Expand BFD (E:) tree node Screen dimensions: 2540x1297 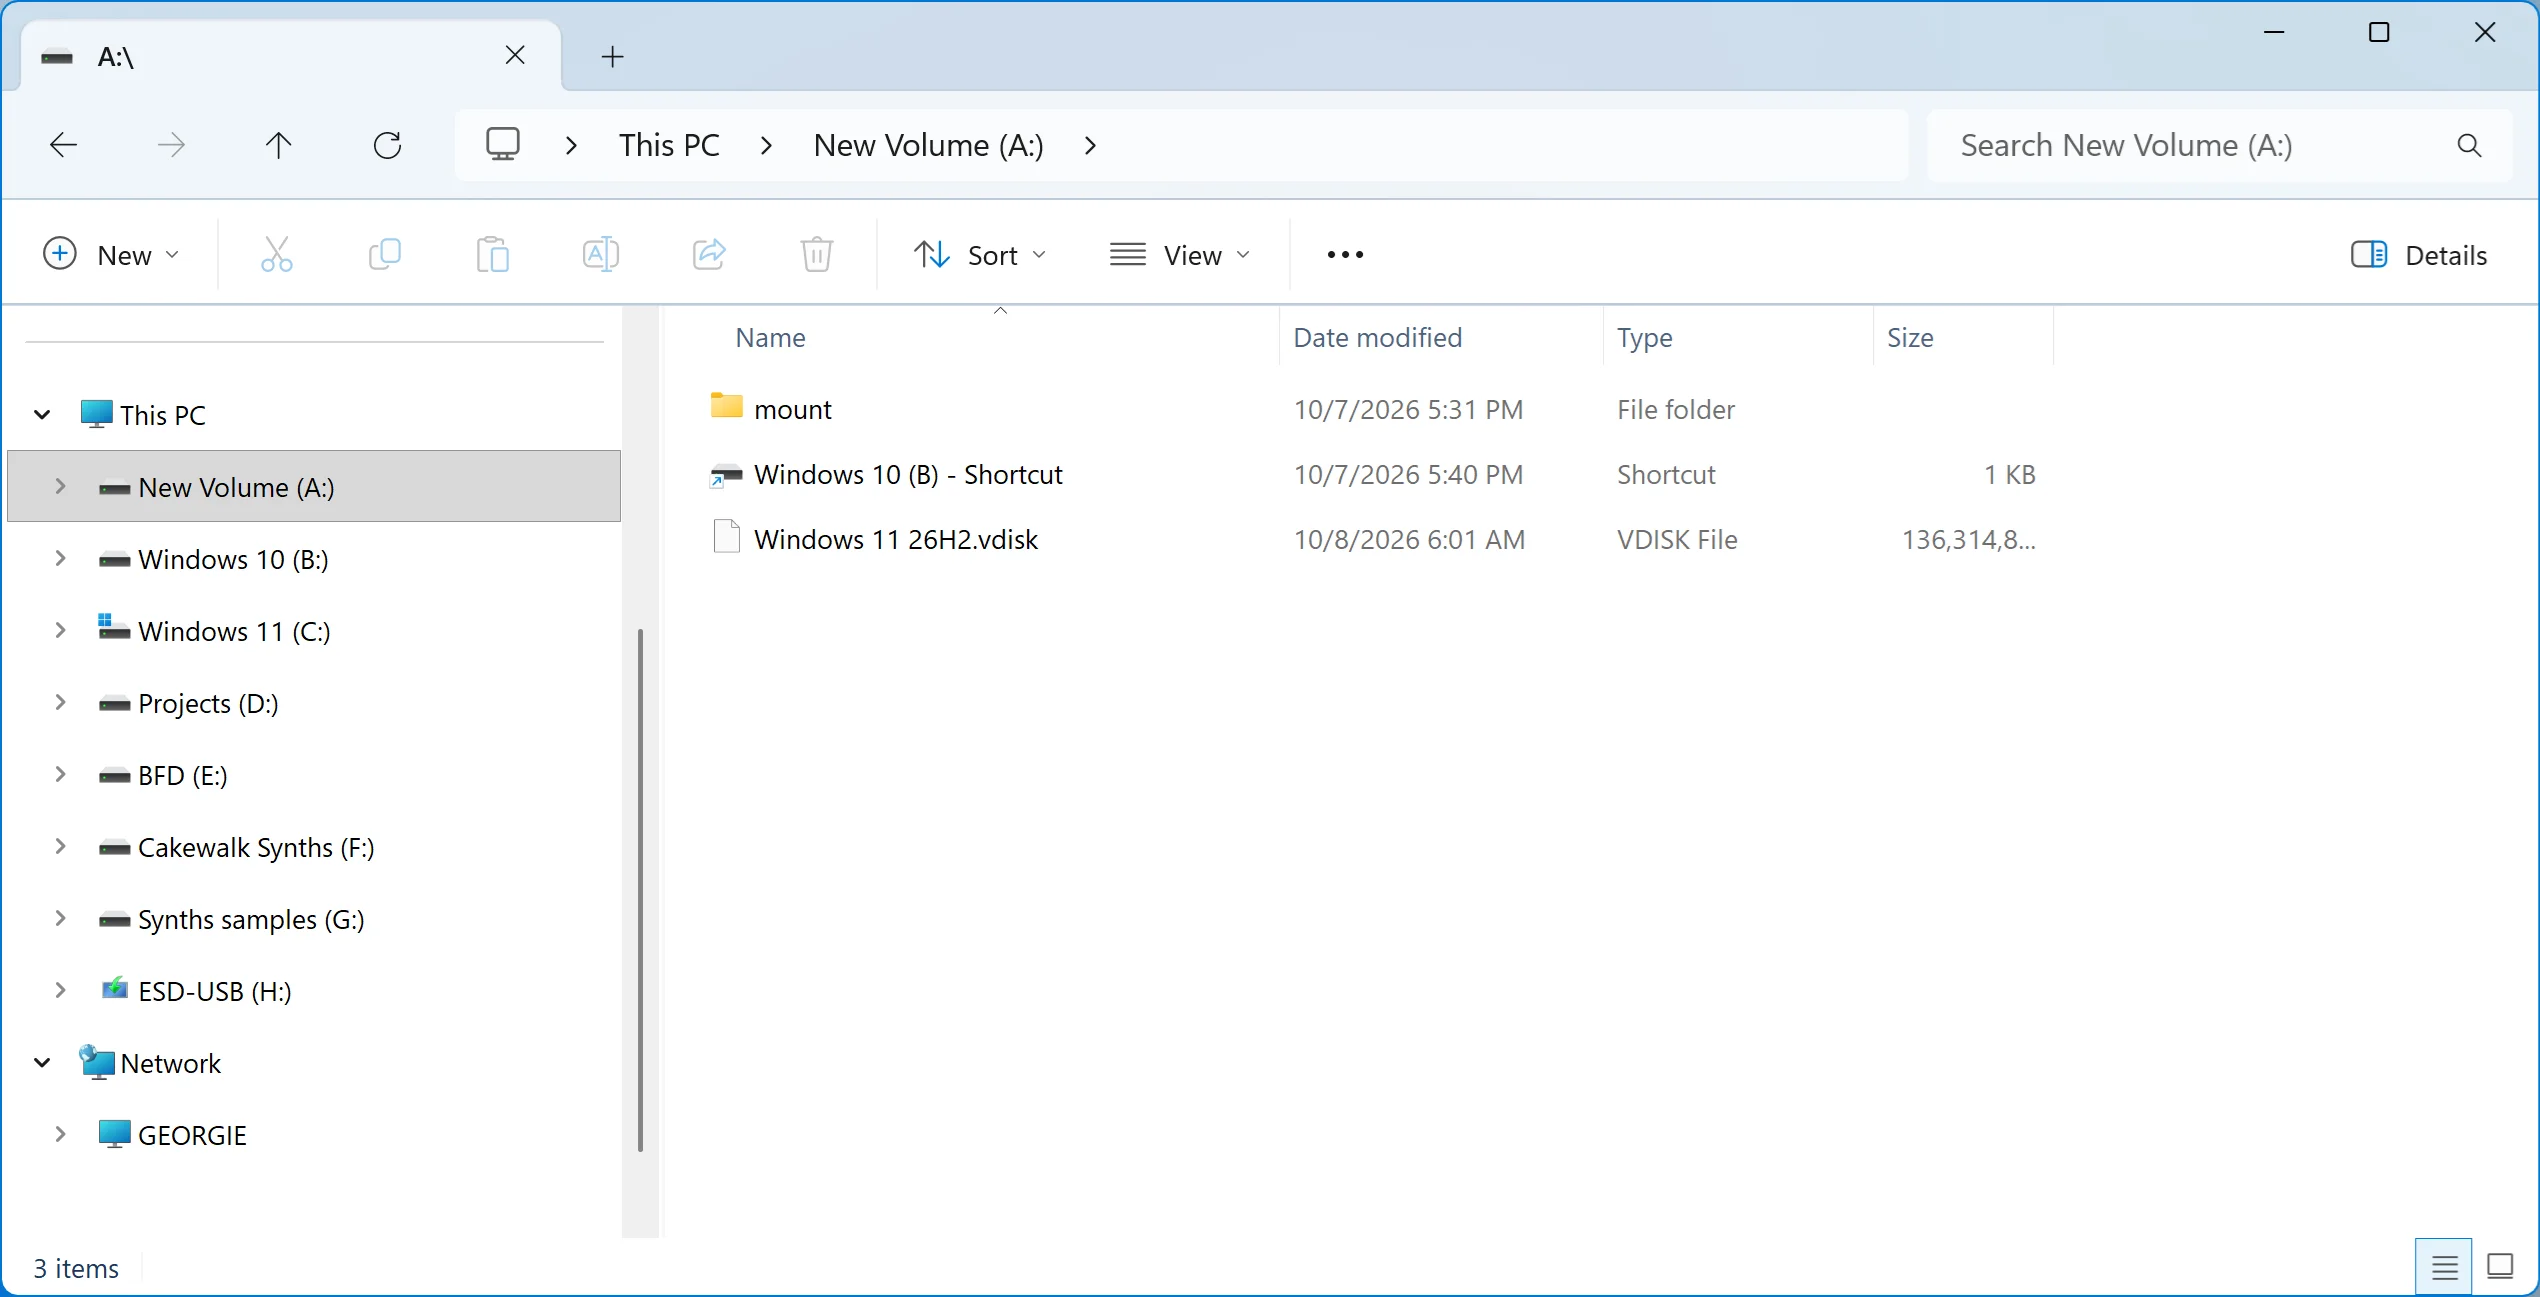[60, 774]
